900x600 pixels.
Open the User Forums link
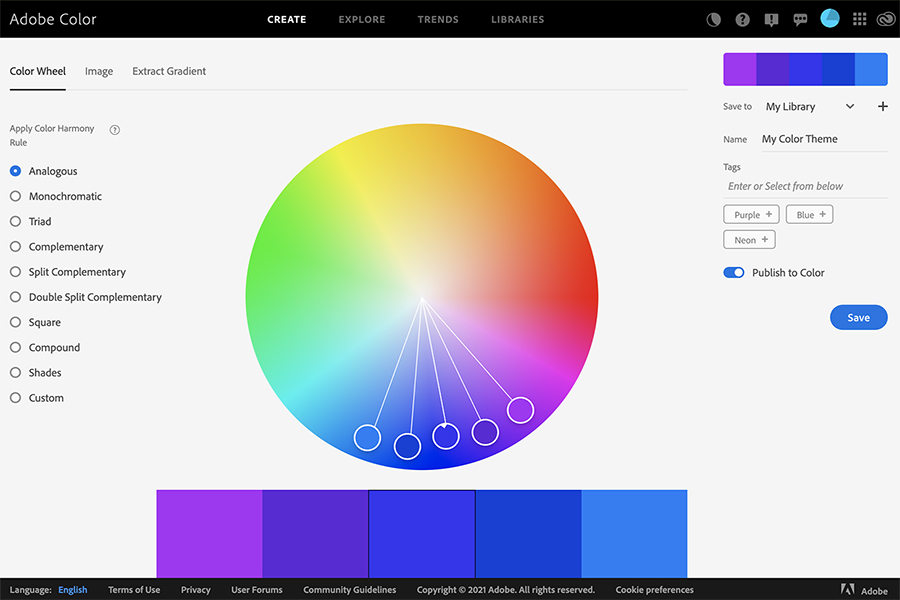(x=257, y=590)
